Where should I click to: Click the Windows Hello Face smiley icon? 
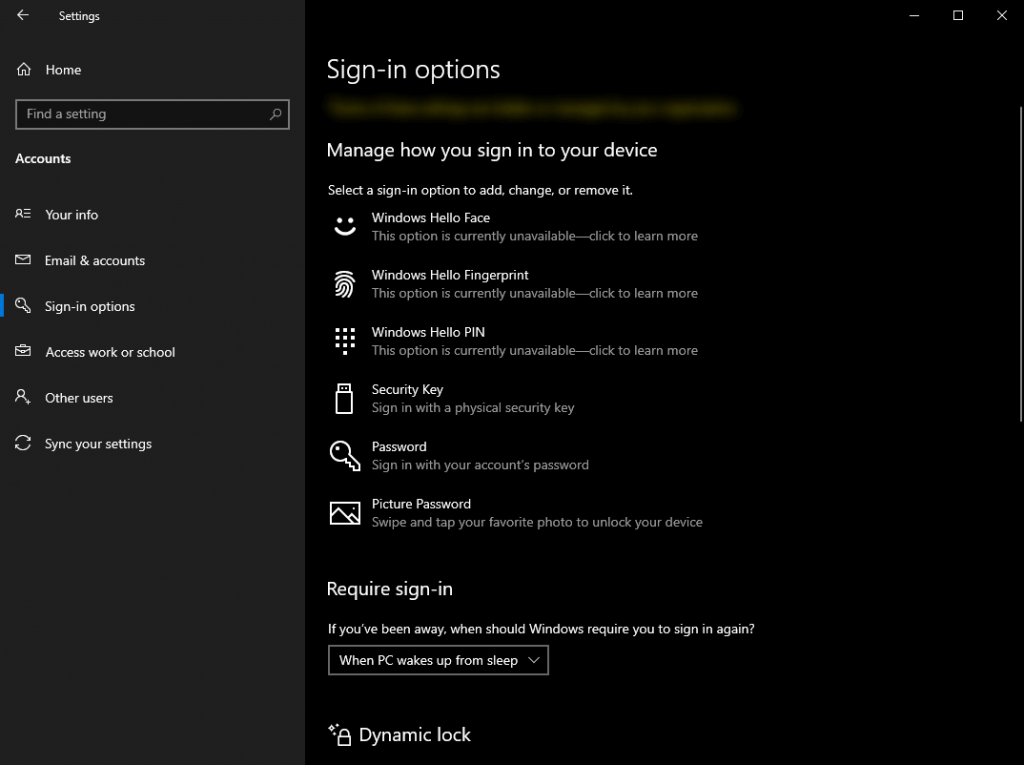(345, 226)
